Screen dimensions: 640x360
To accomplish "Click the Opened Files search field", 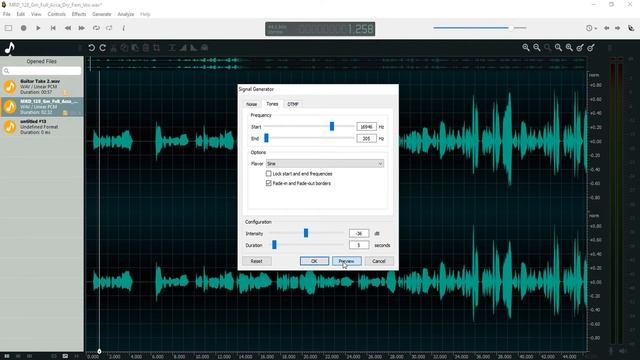I will pyautogui.click(x=42, y=71).
